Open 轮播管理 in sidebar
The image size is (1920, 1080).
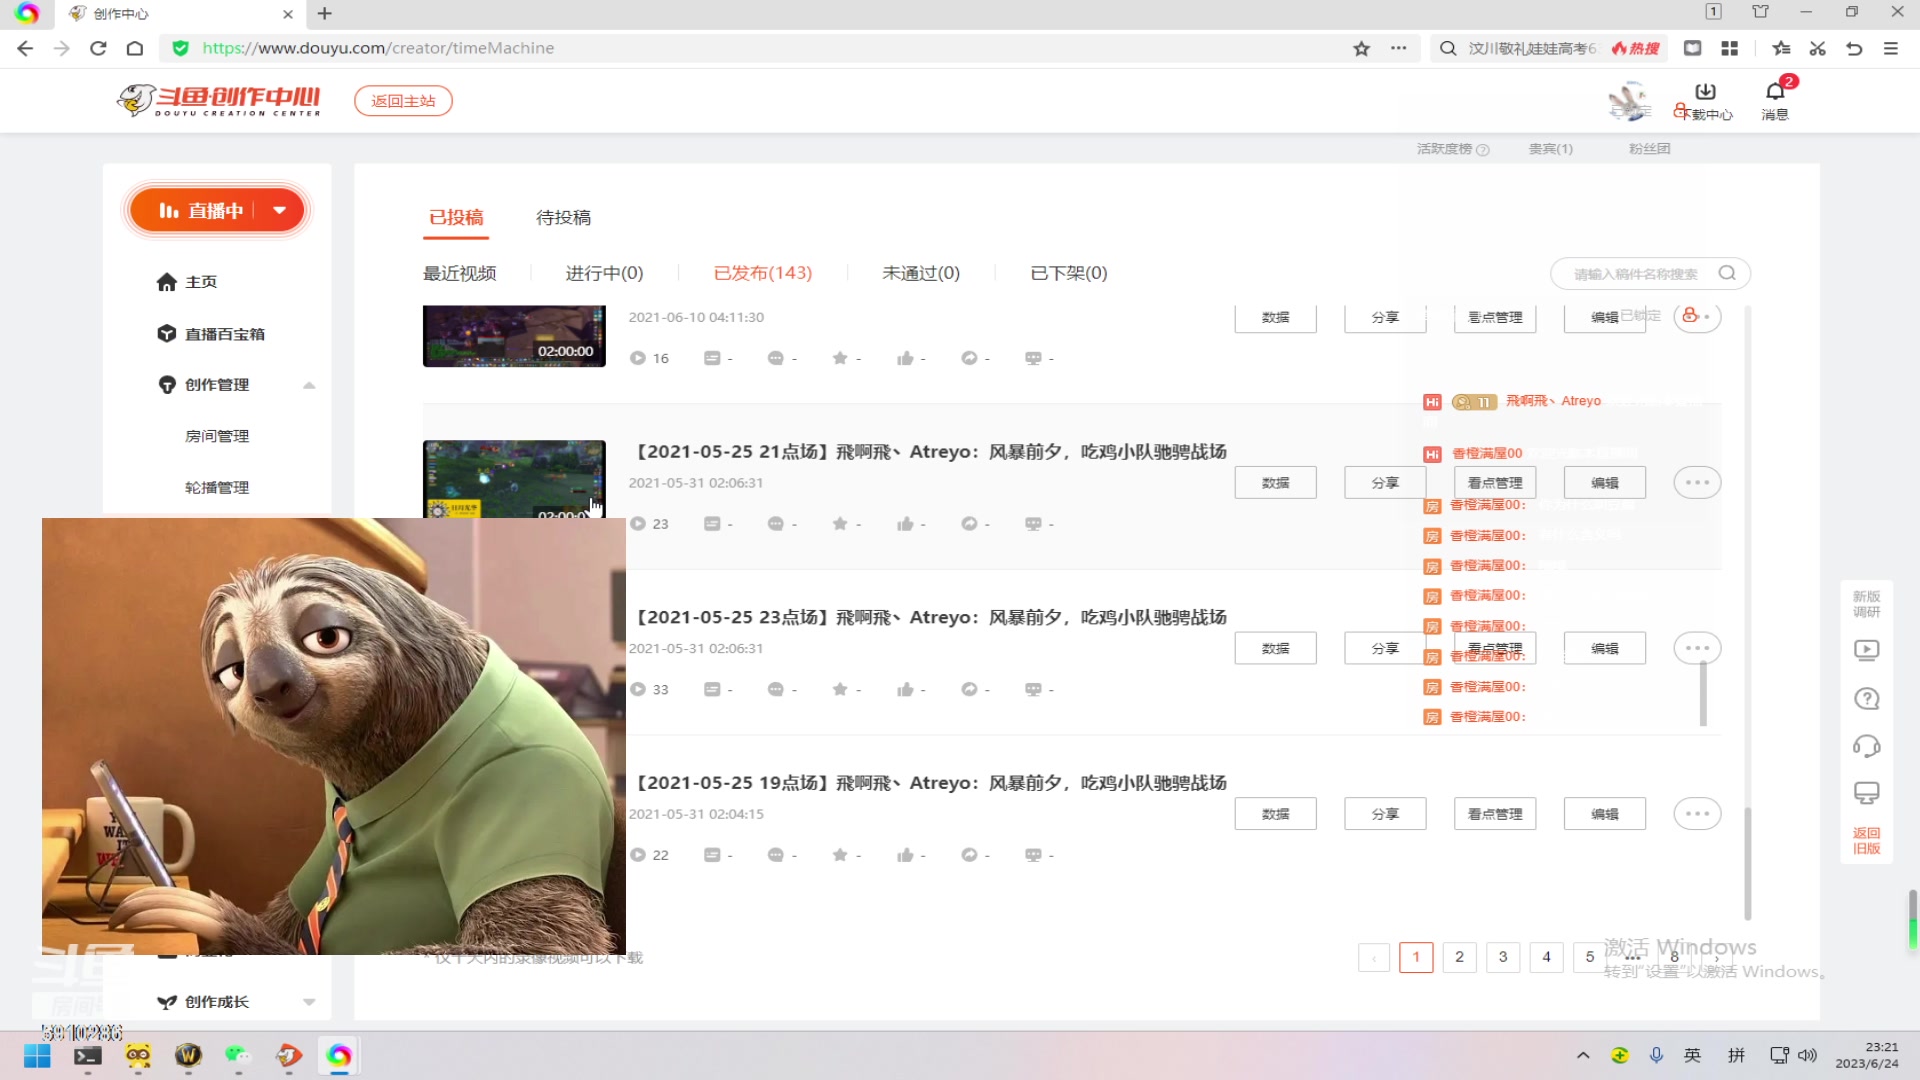coord(217,488)
